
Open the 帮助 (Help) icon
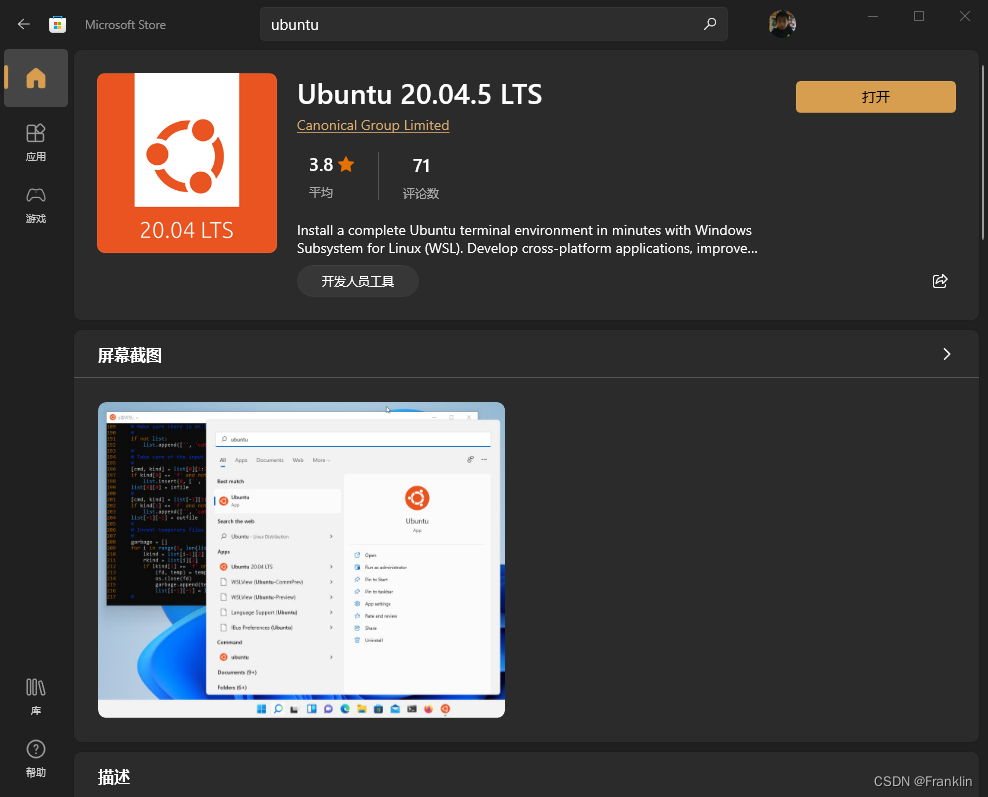(x=35, y=755)
